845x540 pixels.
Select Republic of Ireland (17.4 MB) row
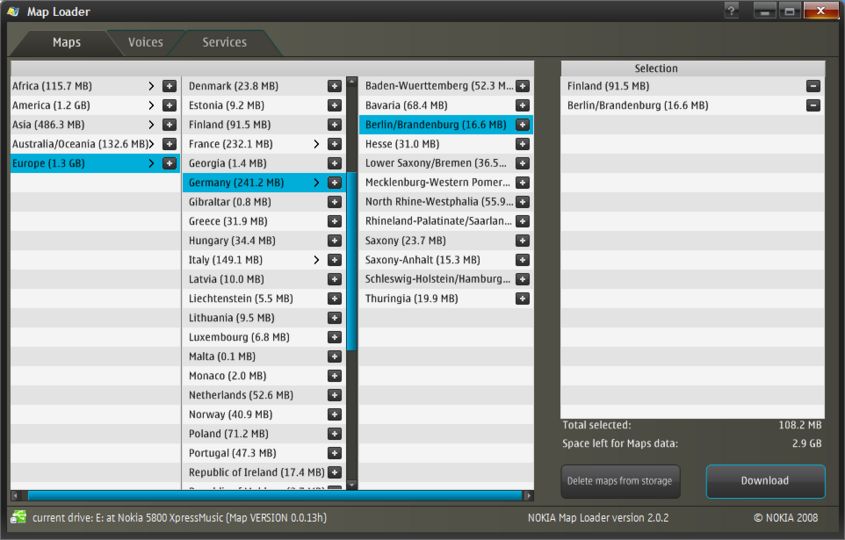[263, 473]
